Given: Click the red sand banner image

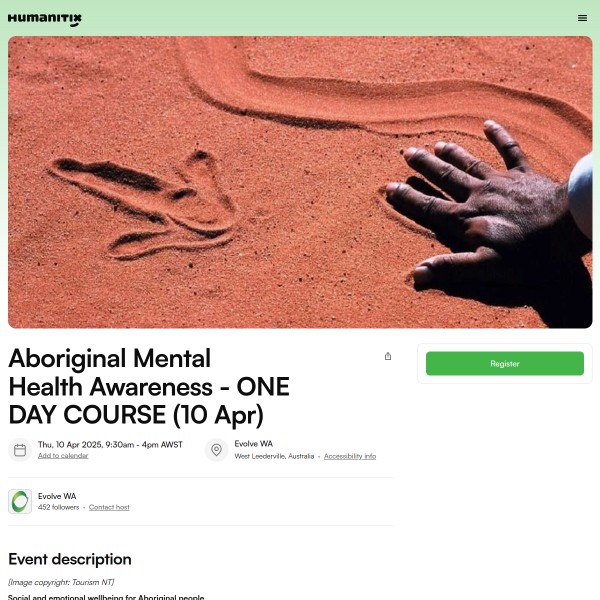Looking at the screenshot, I should coord(300,182).
